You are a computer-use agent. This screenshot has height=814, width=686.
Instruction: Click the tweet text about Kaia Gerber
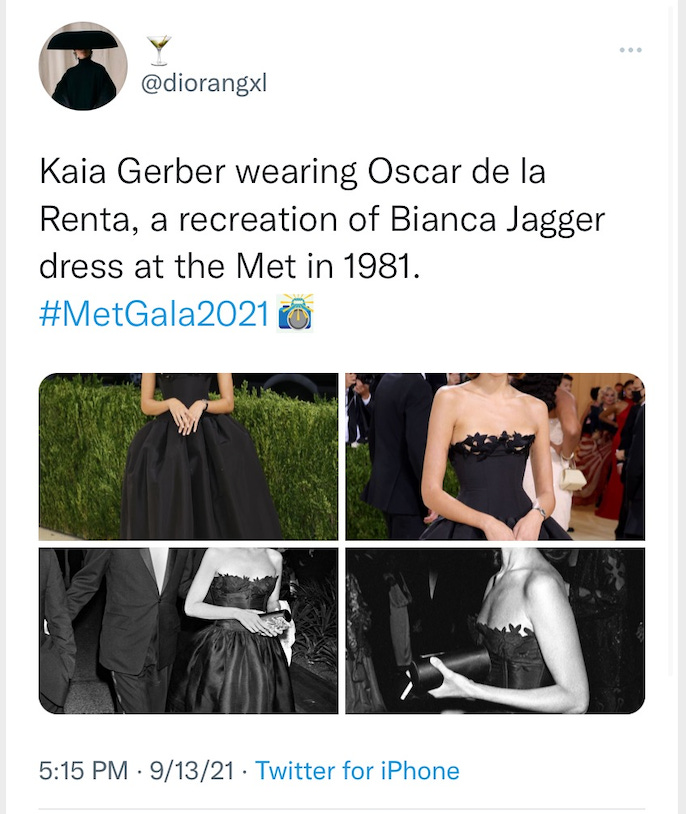pyautogui.click(x=322, y=219)
